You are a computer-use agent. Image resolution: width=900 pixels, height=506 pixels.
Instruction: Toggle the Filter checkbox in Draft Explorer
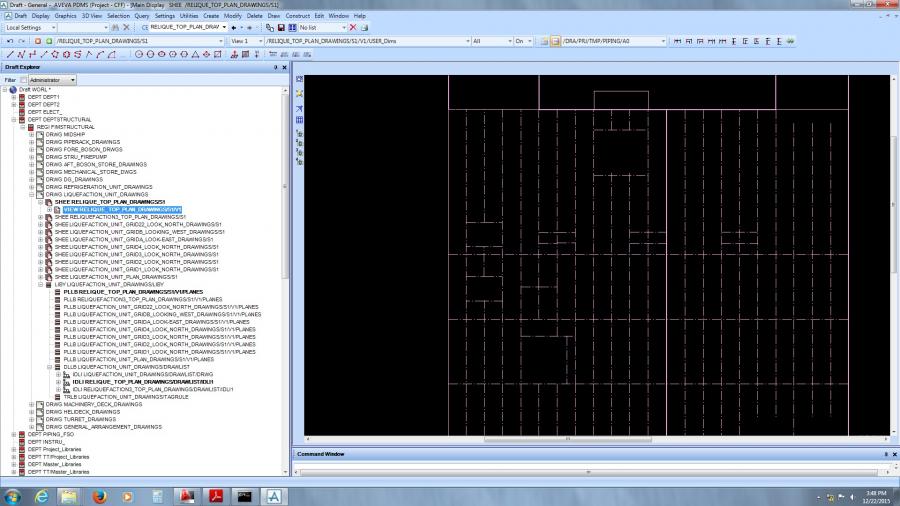point(24,80)
